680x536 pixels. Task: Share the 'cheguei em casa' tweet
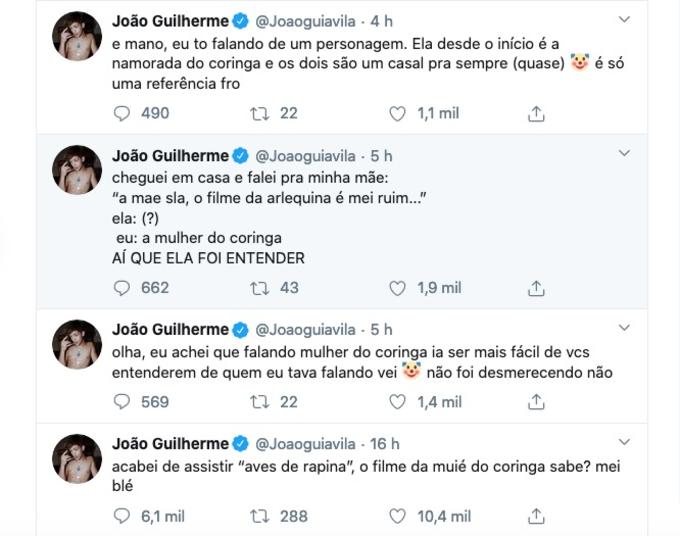(x=536, y=288)
